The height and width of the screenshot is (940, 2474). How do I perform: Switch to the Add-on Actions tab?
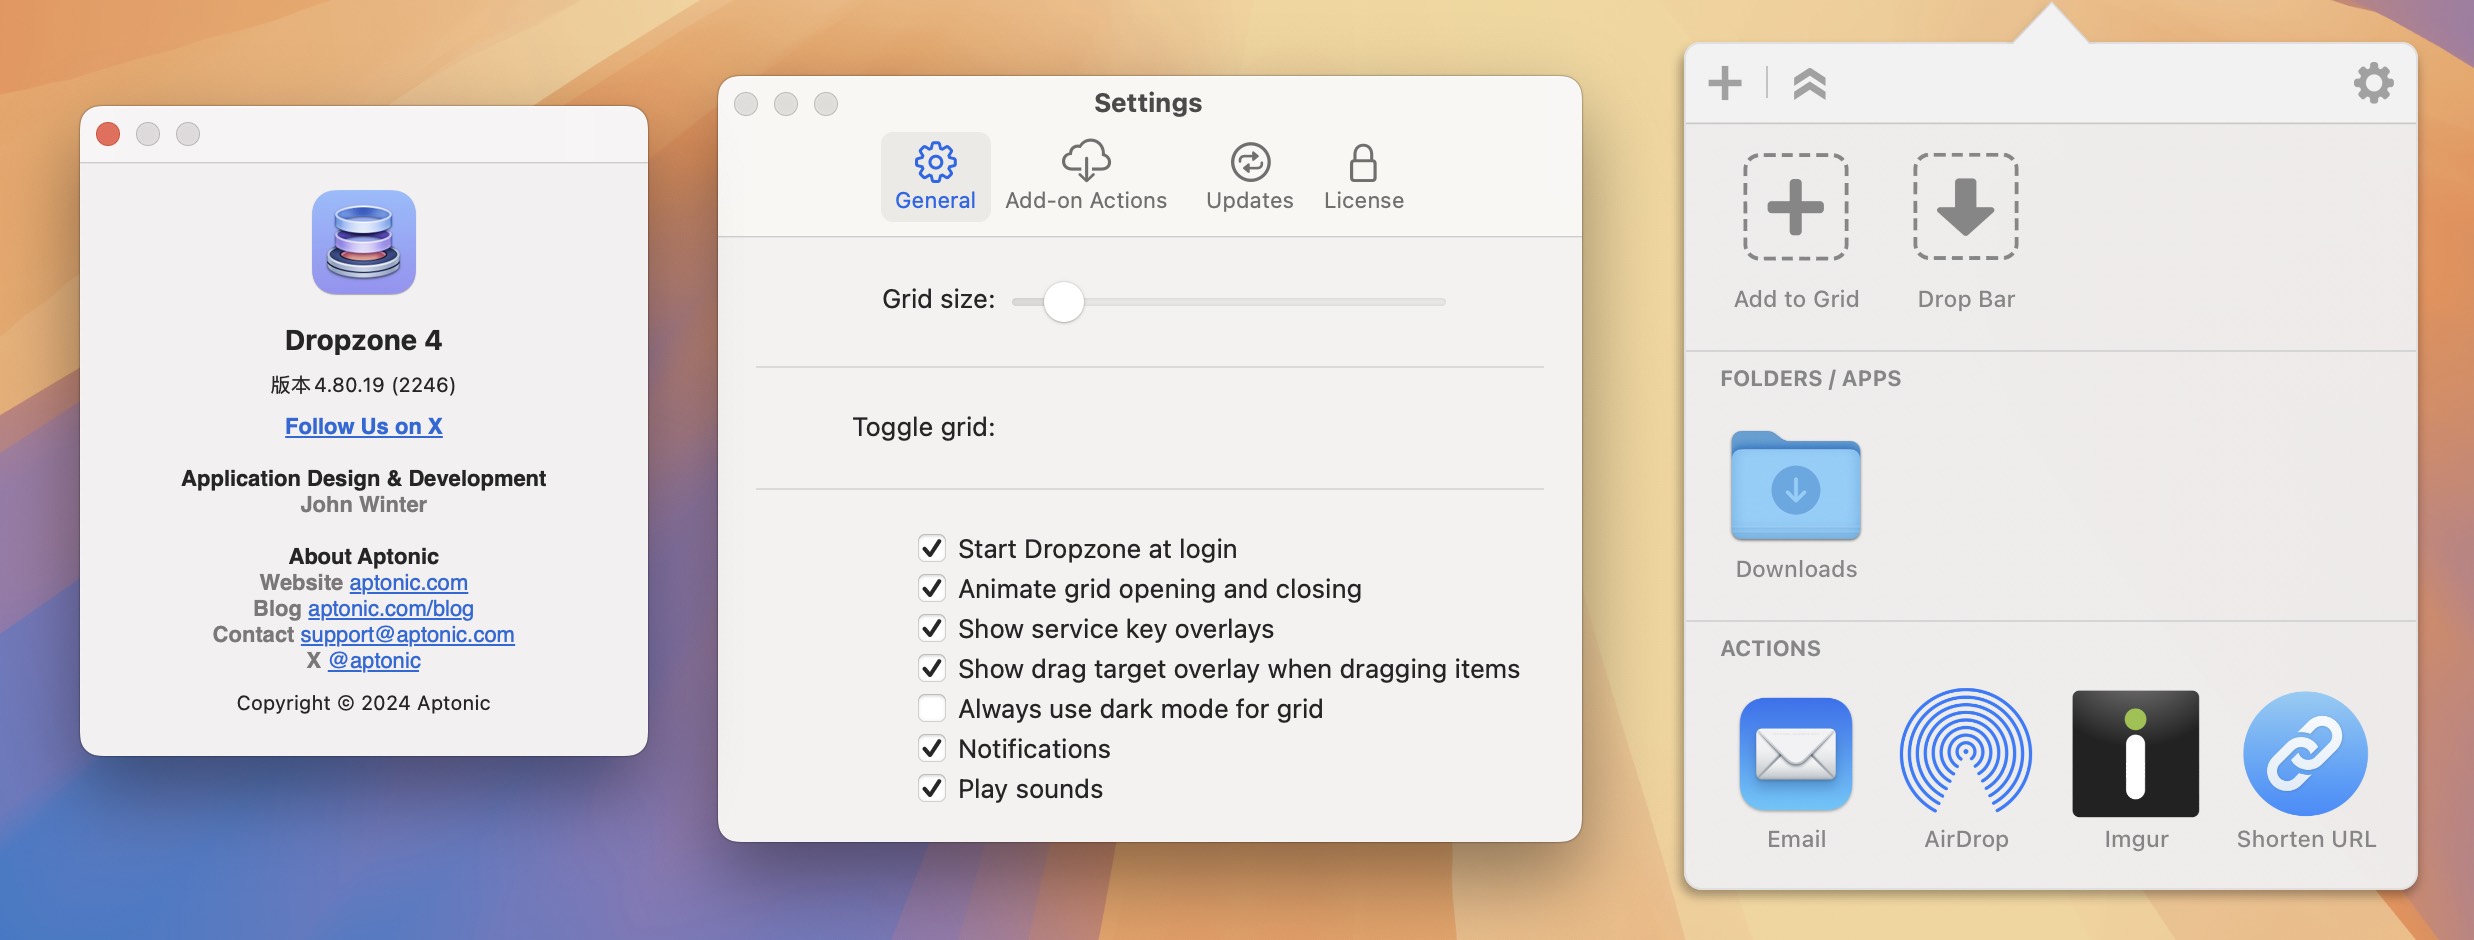pos(1086,177)
